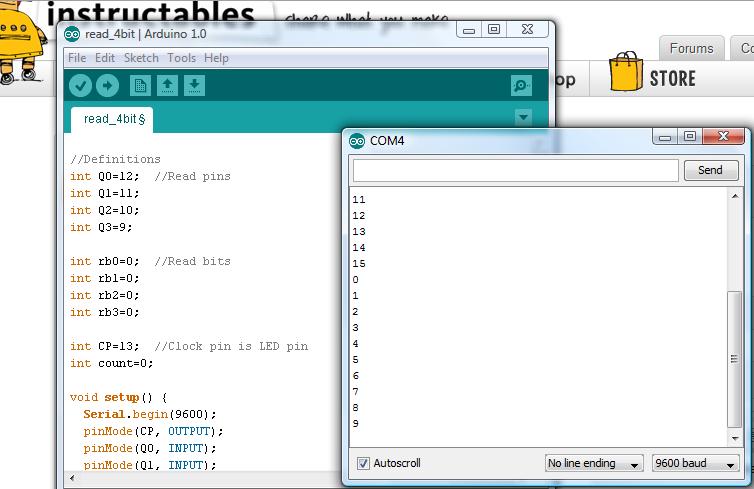
Task: Click the value 15 in serial output
Action: [x=359, y=264]
